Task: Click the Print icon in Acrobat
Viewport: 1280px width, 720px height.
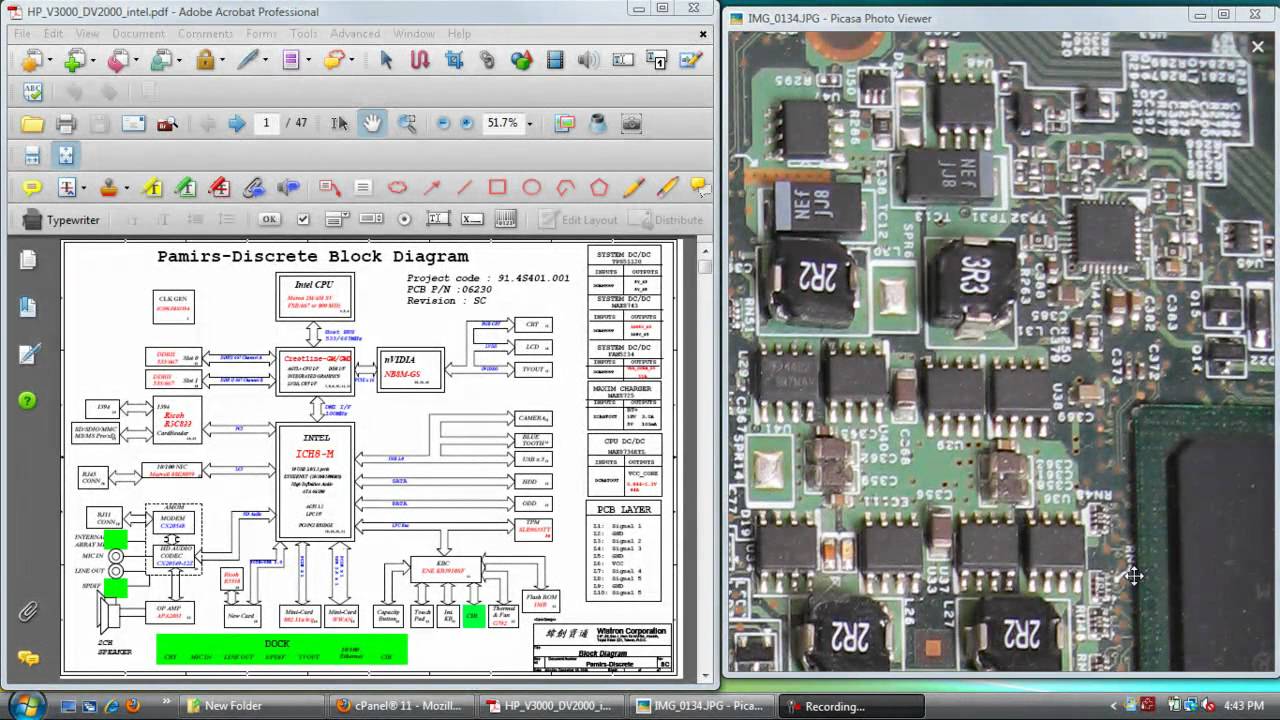Action: pyautogui.click(x=66, y=124)
